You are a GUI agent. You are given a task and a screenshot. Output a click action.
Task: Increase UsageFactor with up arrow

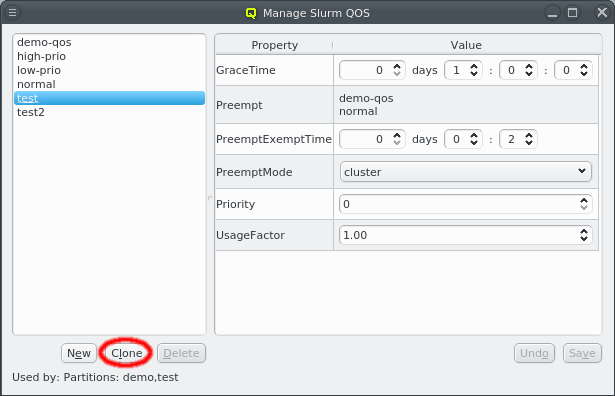584,231
